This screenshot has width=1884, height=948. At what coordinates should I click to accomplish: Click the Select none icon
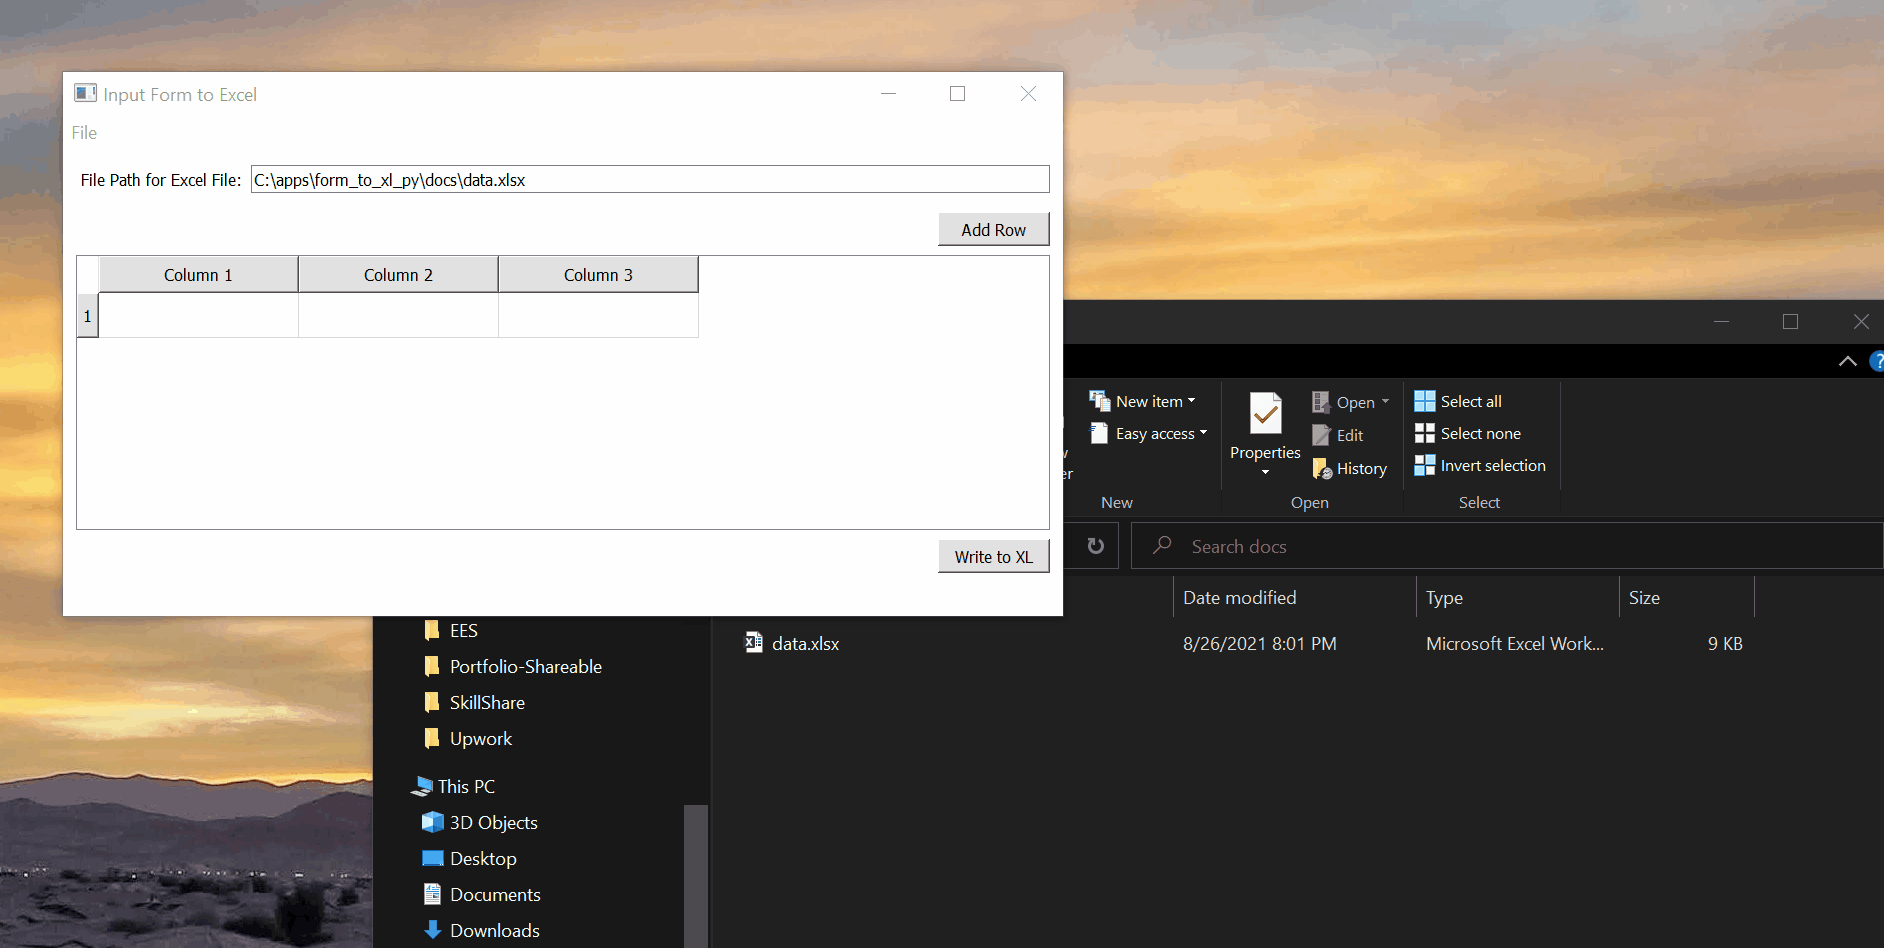tap(1424, 433)
